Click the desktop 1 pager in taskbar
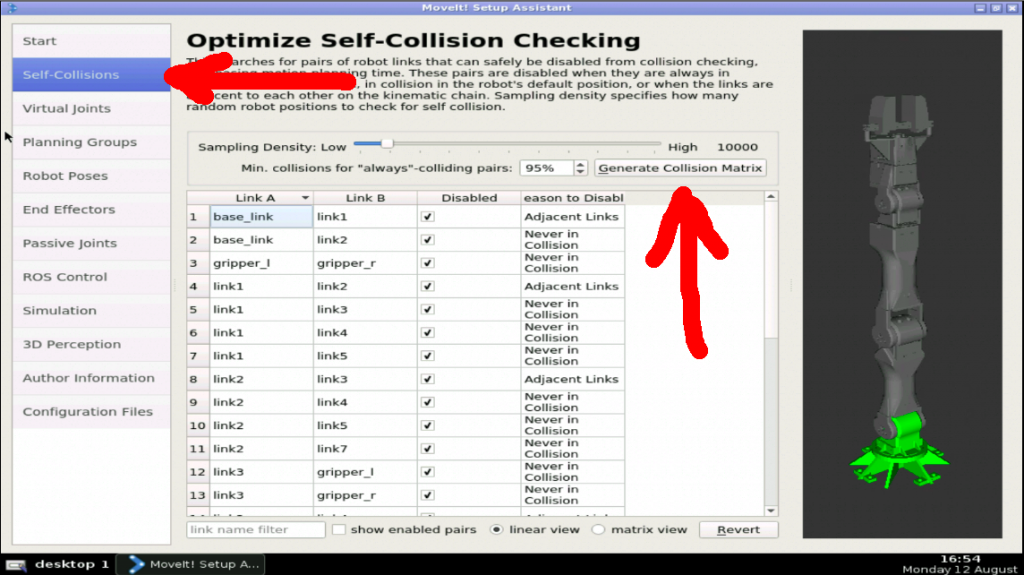Screen dimensions: 1024x575 (57, 565)
